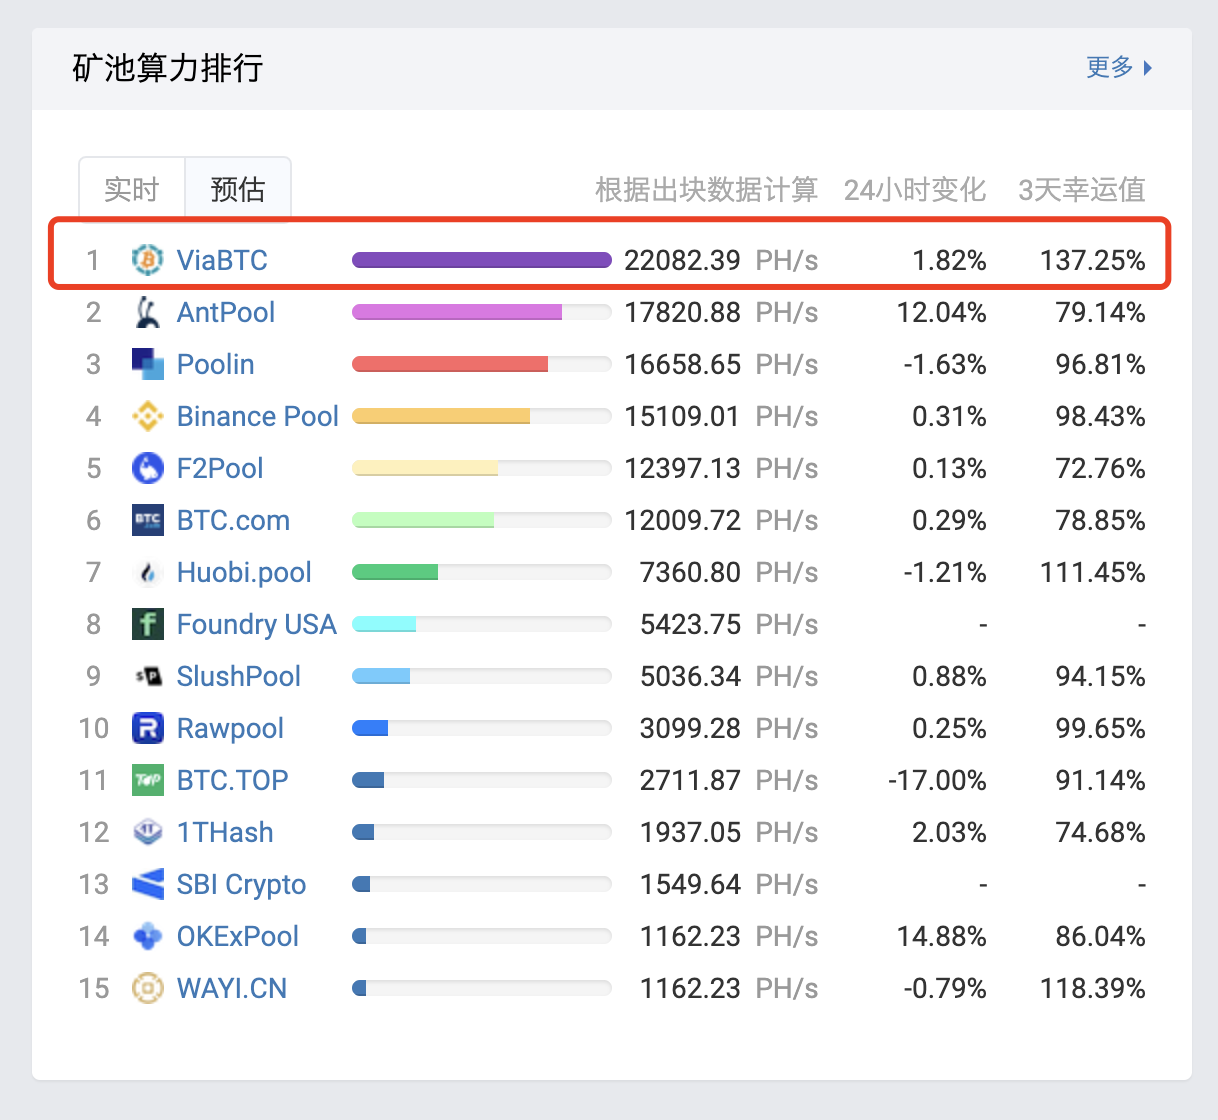Click the BTC.TOP logo icon
This screenshot has width=1218, height=1120.
[148, 780]
